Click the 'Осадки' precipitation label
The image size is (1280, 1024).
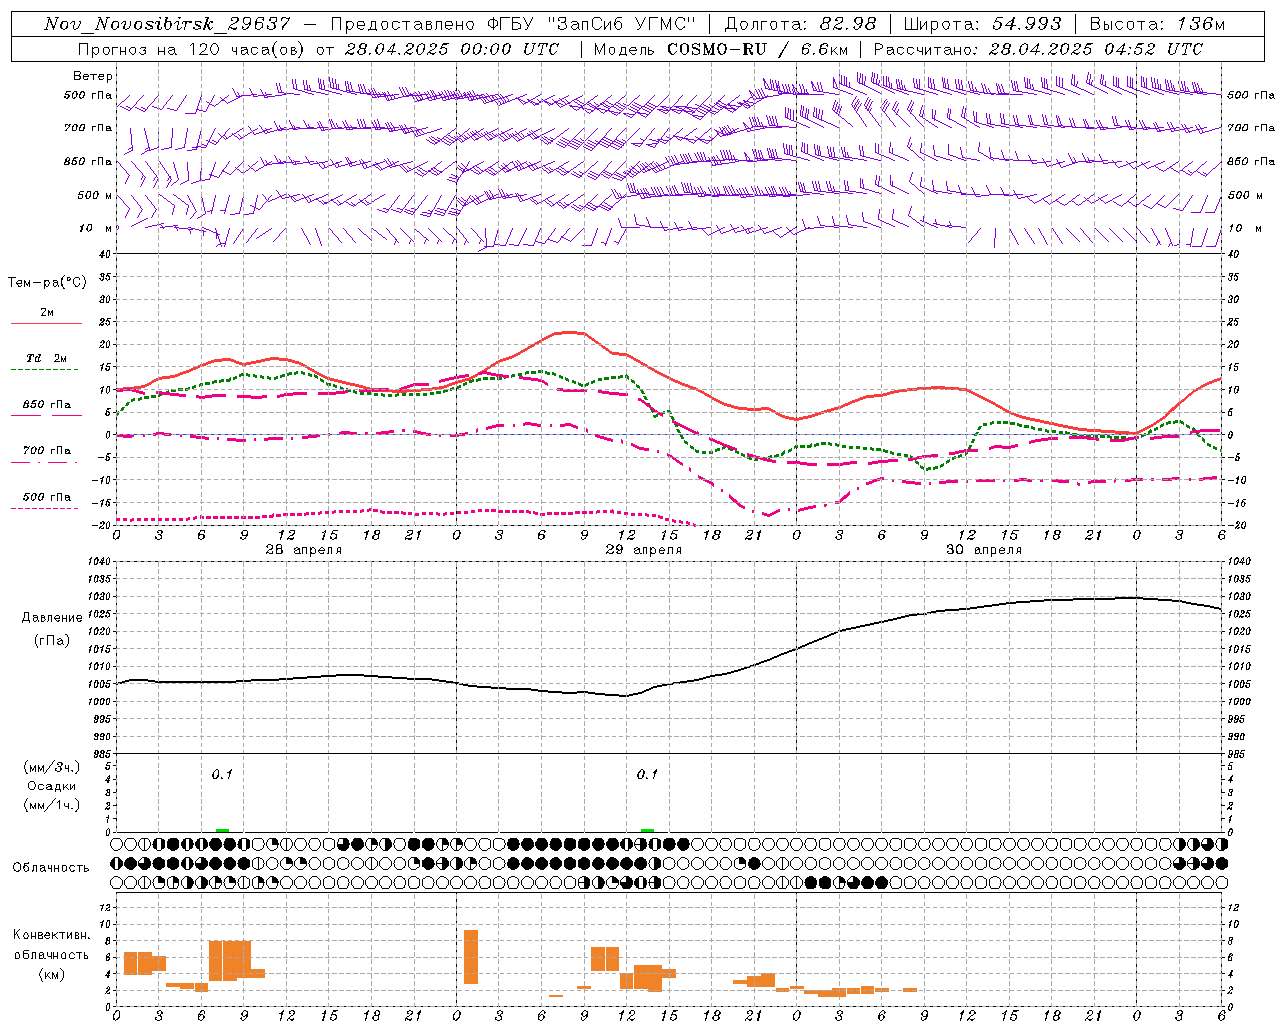(x=52, y=786)
